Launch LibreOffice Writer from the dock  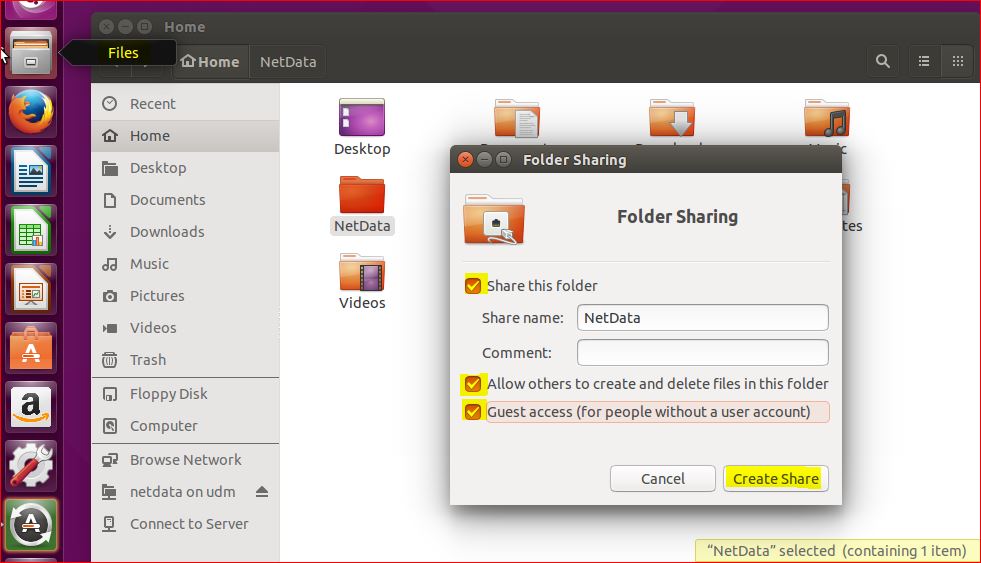[x=32, y=170]
